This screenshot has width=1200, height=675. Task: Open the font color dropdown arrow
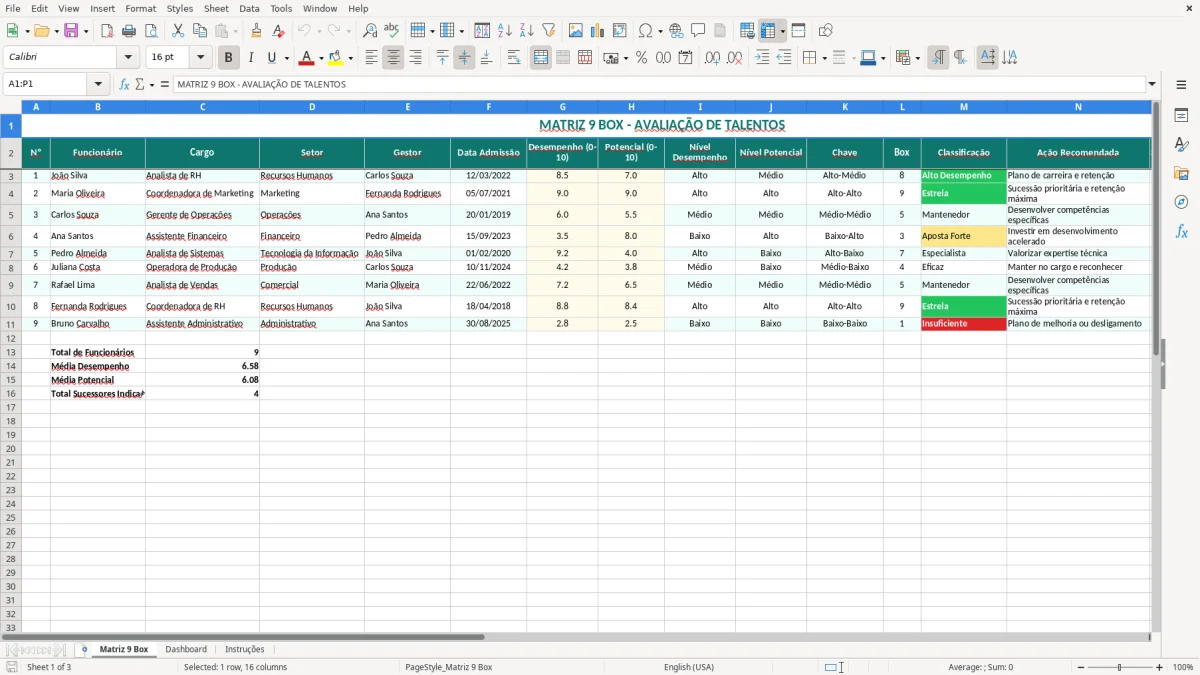point(321,58)
